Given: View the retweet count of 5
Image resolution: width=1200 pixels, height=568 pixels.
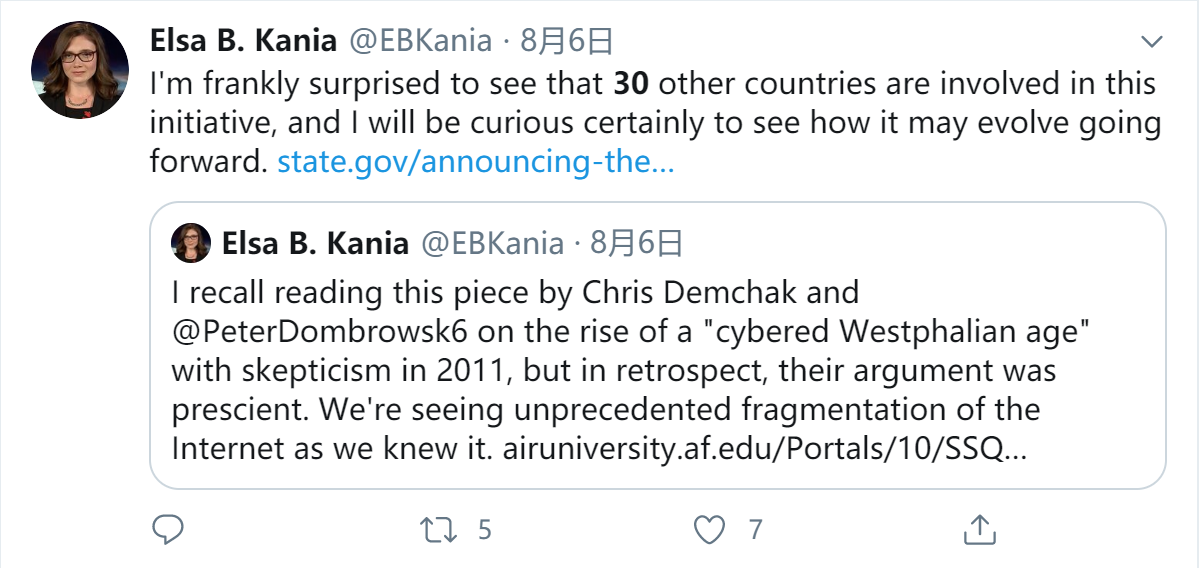Looking at the screenshot, I should click(x=485, y=529).
